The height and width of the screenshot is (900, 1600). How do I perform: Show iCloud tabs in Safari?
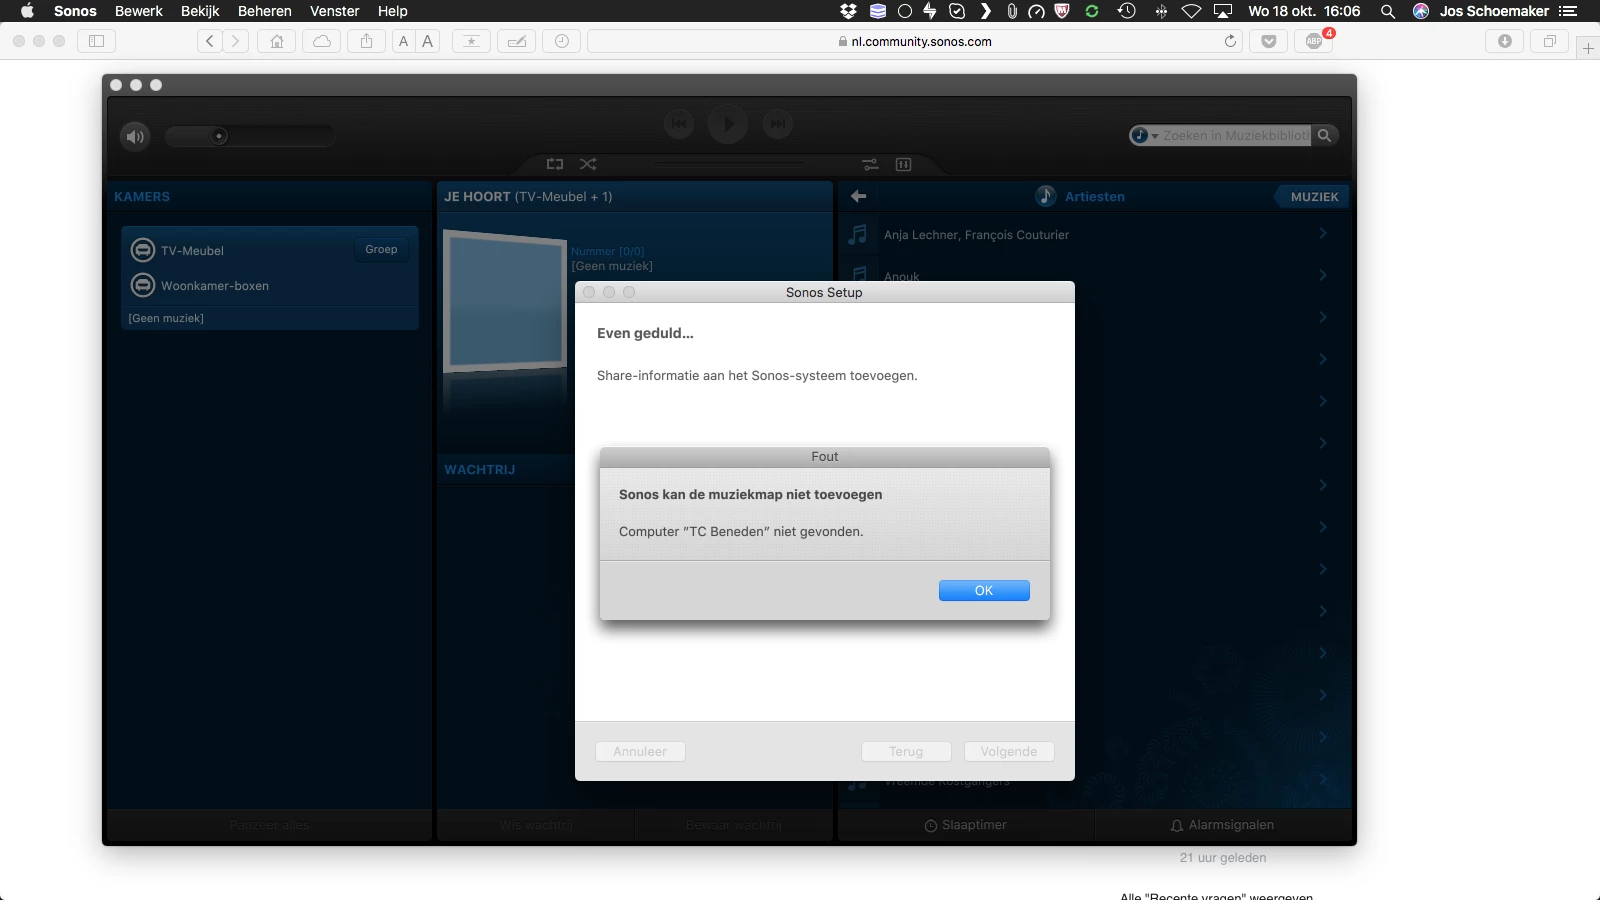tap(322, 41)
